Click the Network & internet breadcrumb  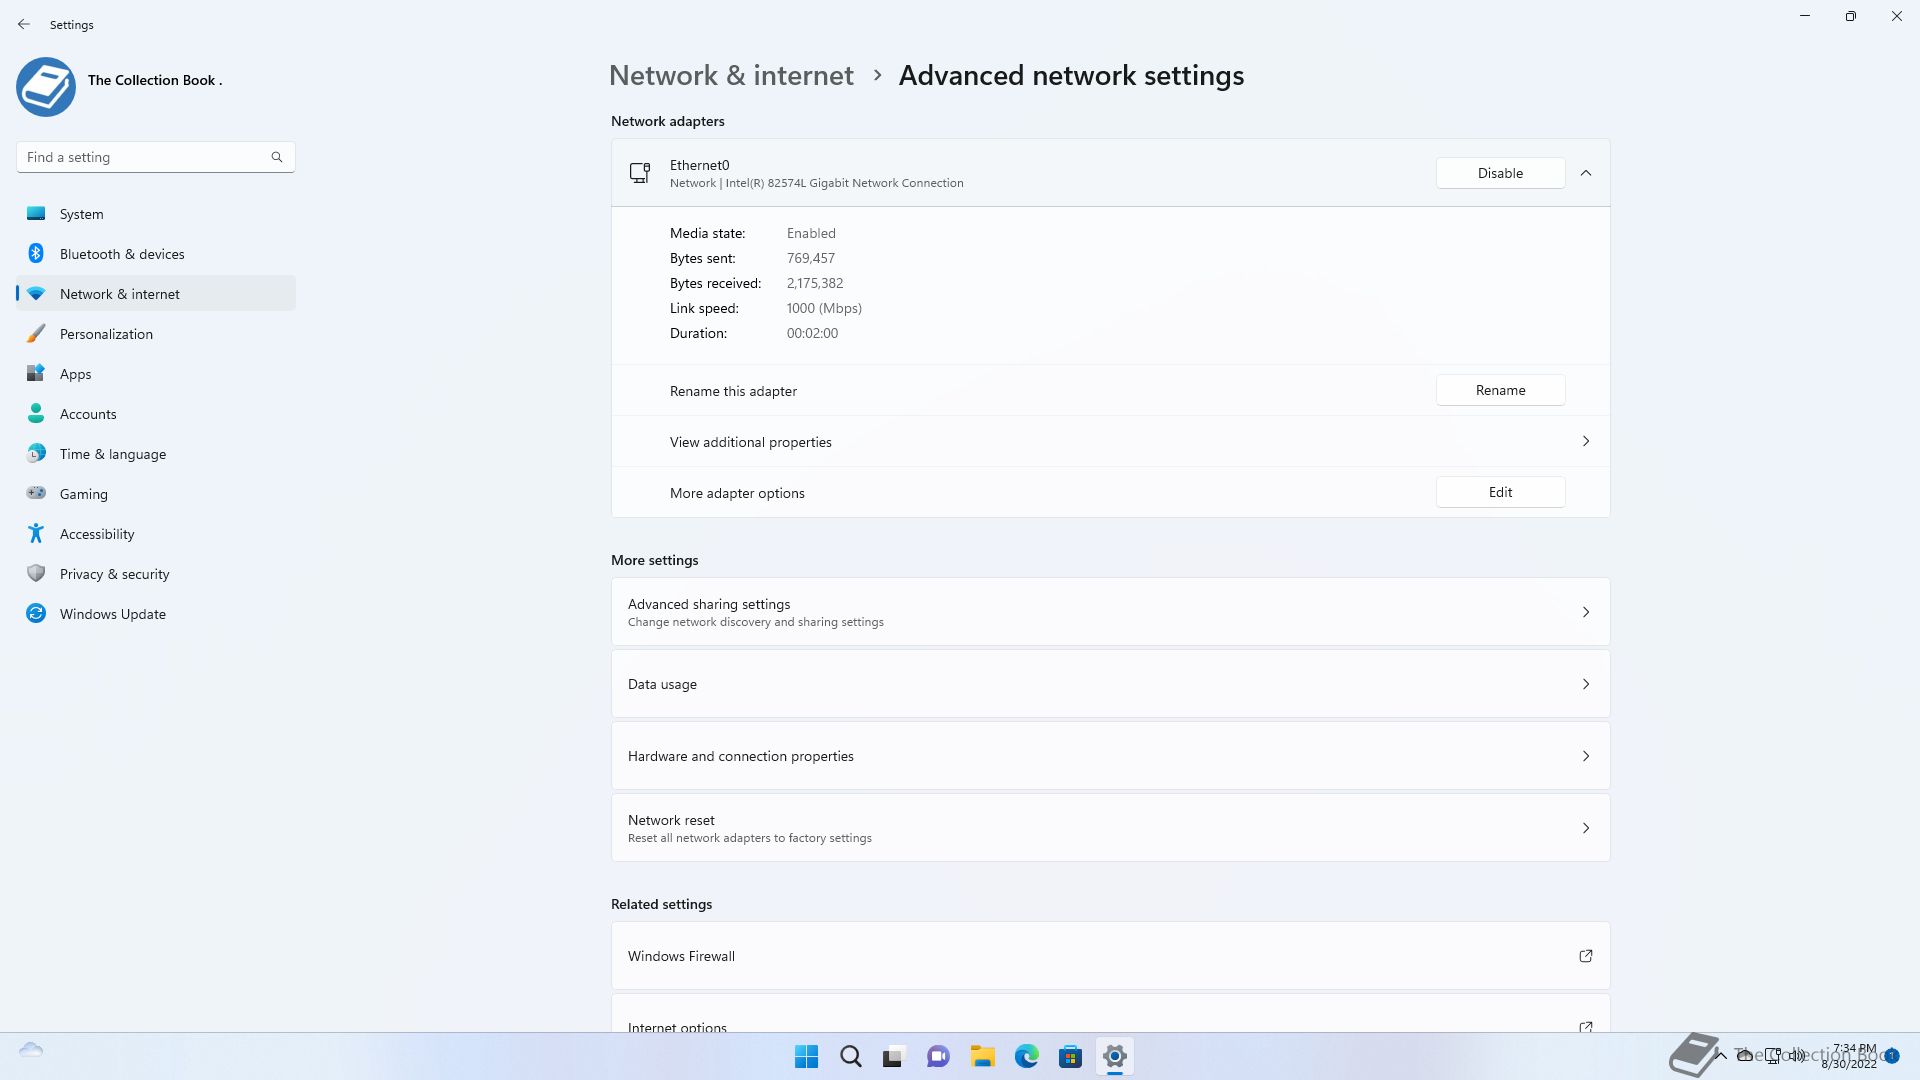pyautogui.click(x=731, y=76)
